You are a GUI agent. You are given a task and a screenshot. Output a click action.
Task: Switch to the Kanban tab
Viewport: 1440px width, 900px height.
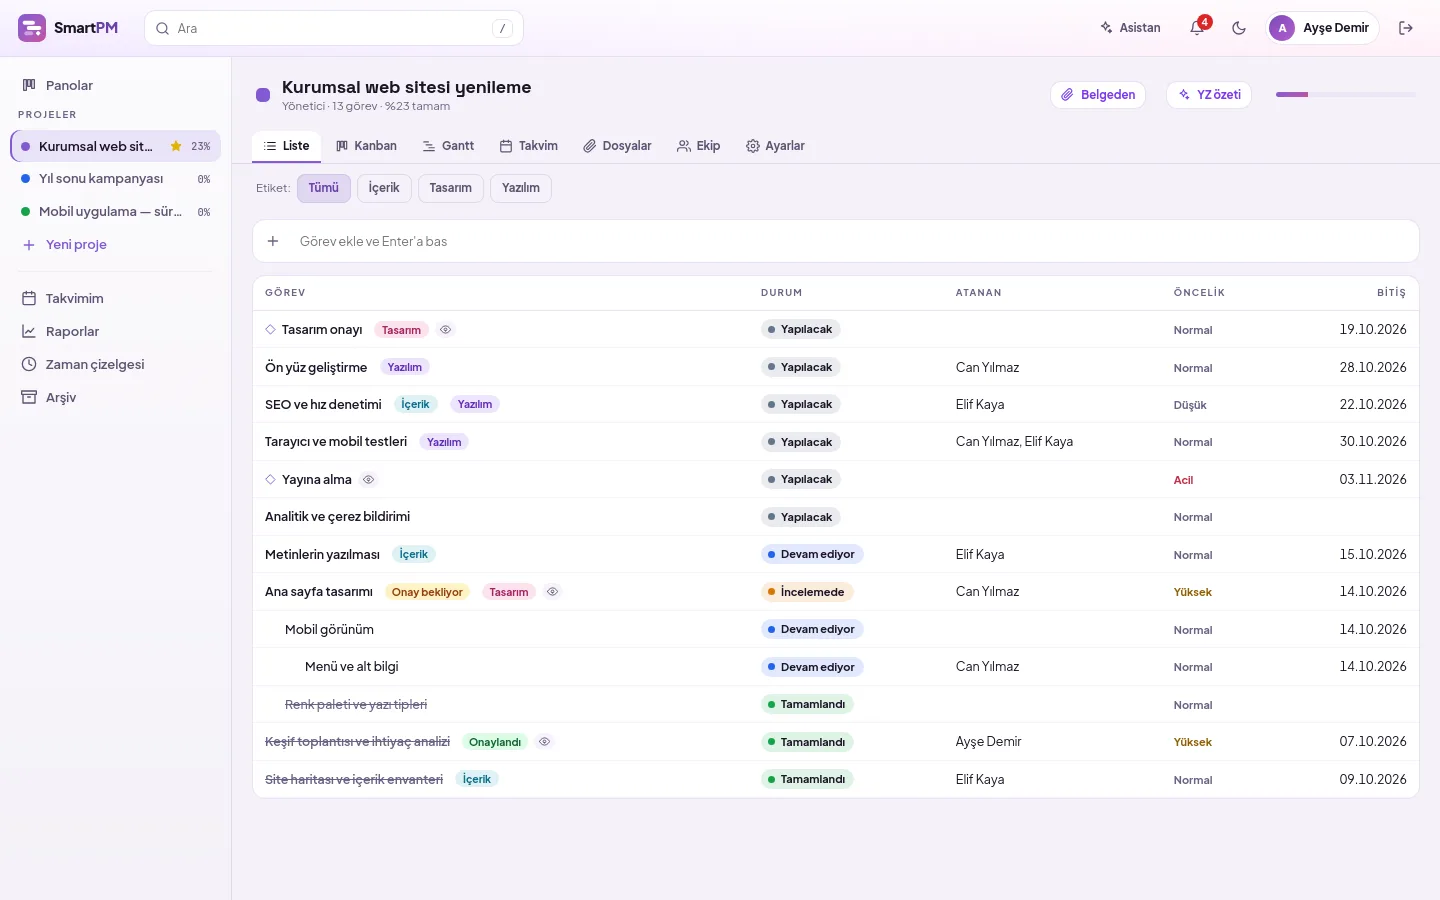click(x=366, y=146)
